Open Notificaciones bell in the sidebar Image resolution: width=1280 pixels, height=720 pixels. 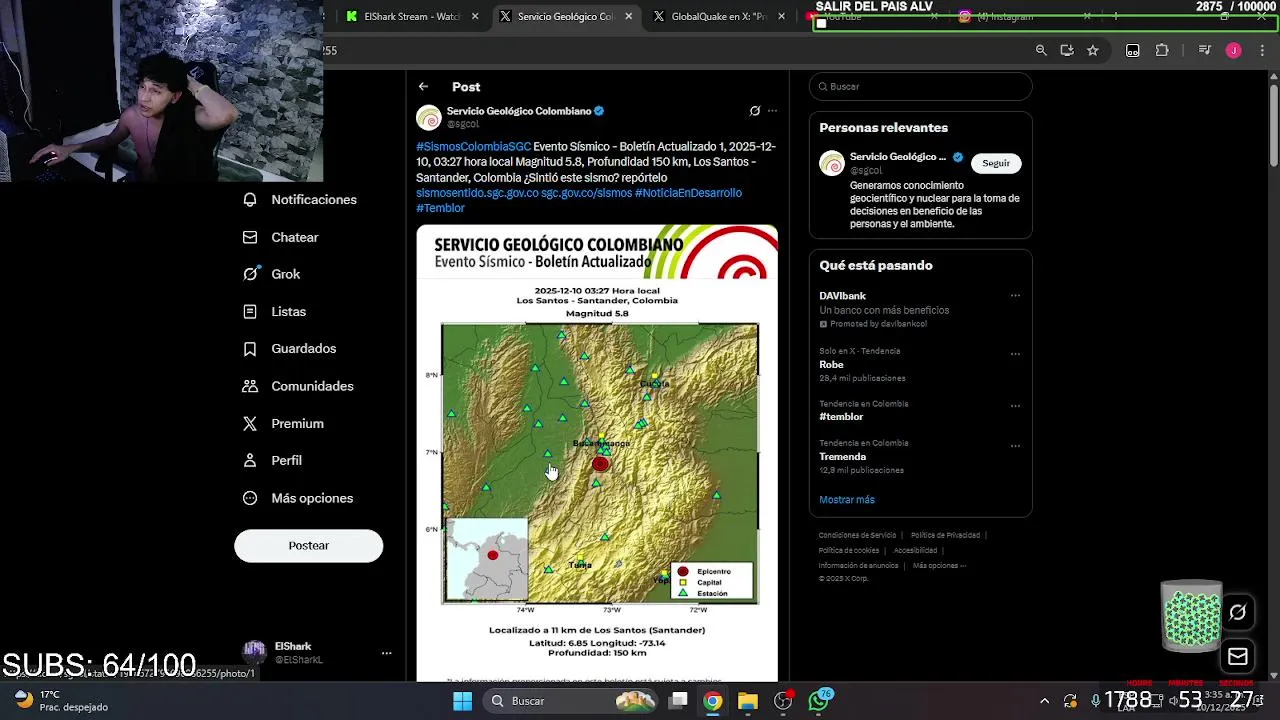(x=250, y=199)
